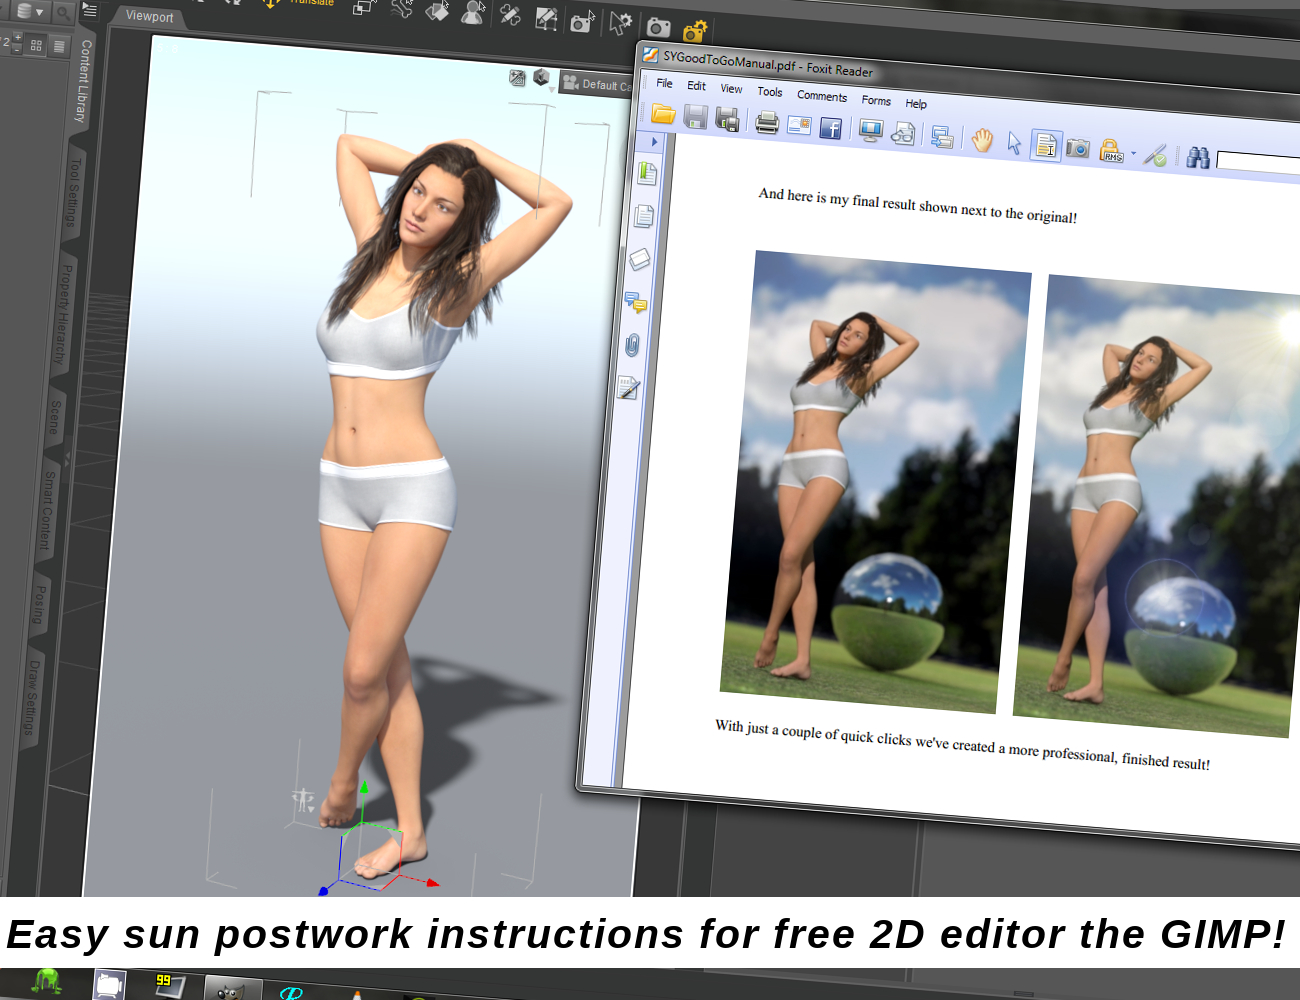Open the database cylinder dropdown in DAZ
The width and height of the screenshot is (1300, 1000).
pyautogui.click(x=30, y=11)
